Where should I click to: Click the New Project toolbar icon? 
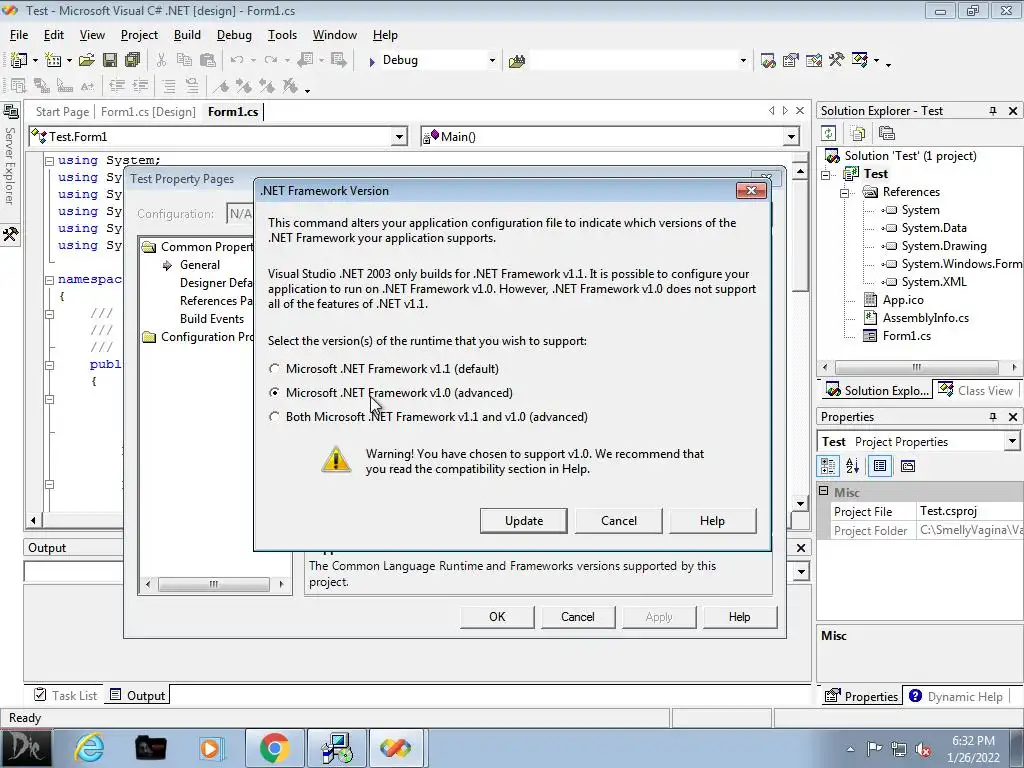(x=18, y=61)
